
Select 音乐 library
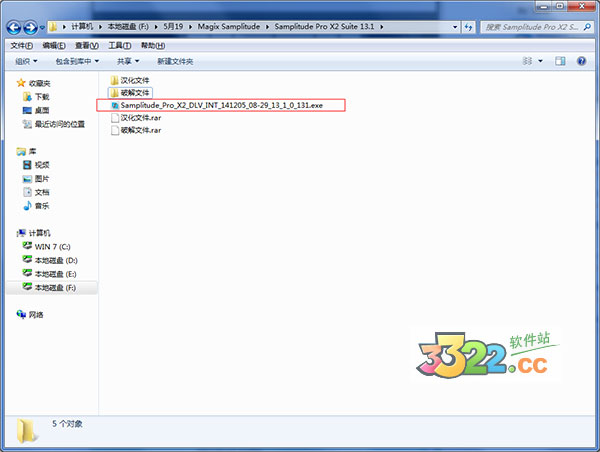[42, 206]
